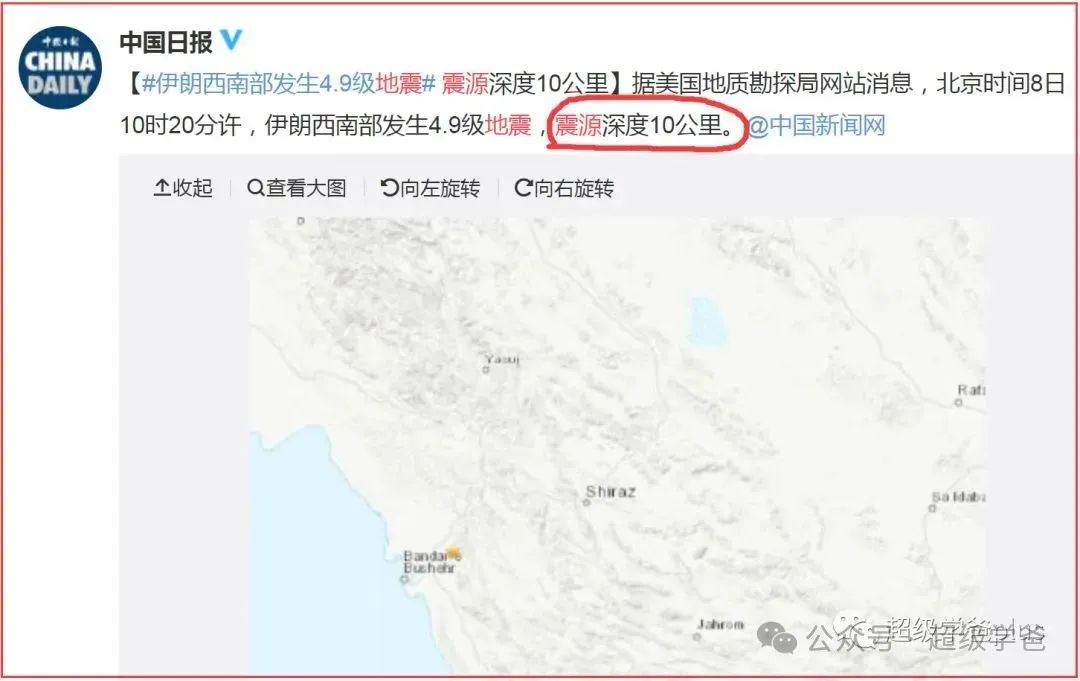Viewport: 1080px width, 681px height.
Task: Click the Shiraz city label on map
Action: (x=610, y=492)
